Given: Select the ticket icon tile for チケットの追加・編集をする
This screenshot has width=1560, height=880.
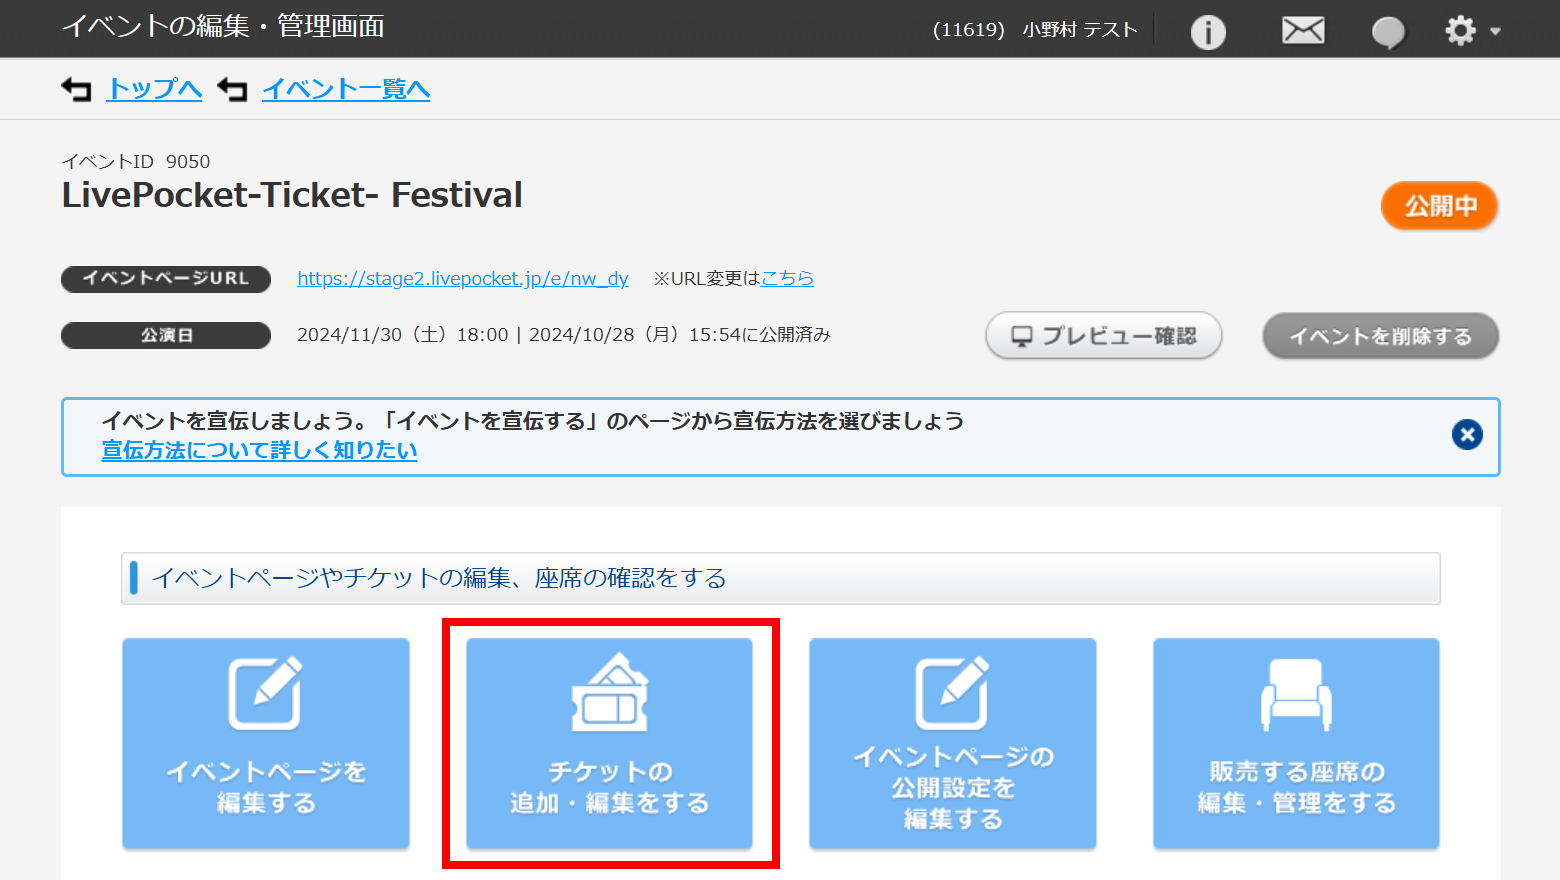Looking at the screenshot, I should tap(610, 694).
